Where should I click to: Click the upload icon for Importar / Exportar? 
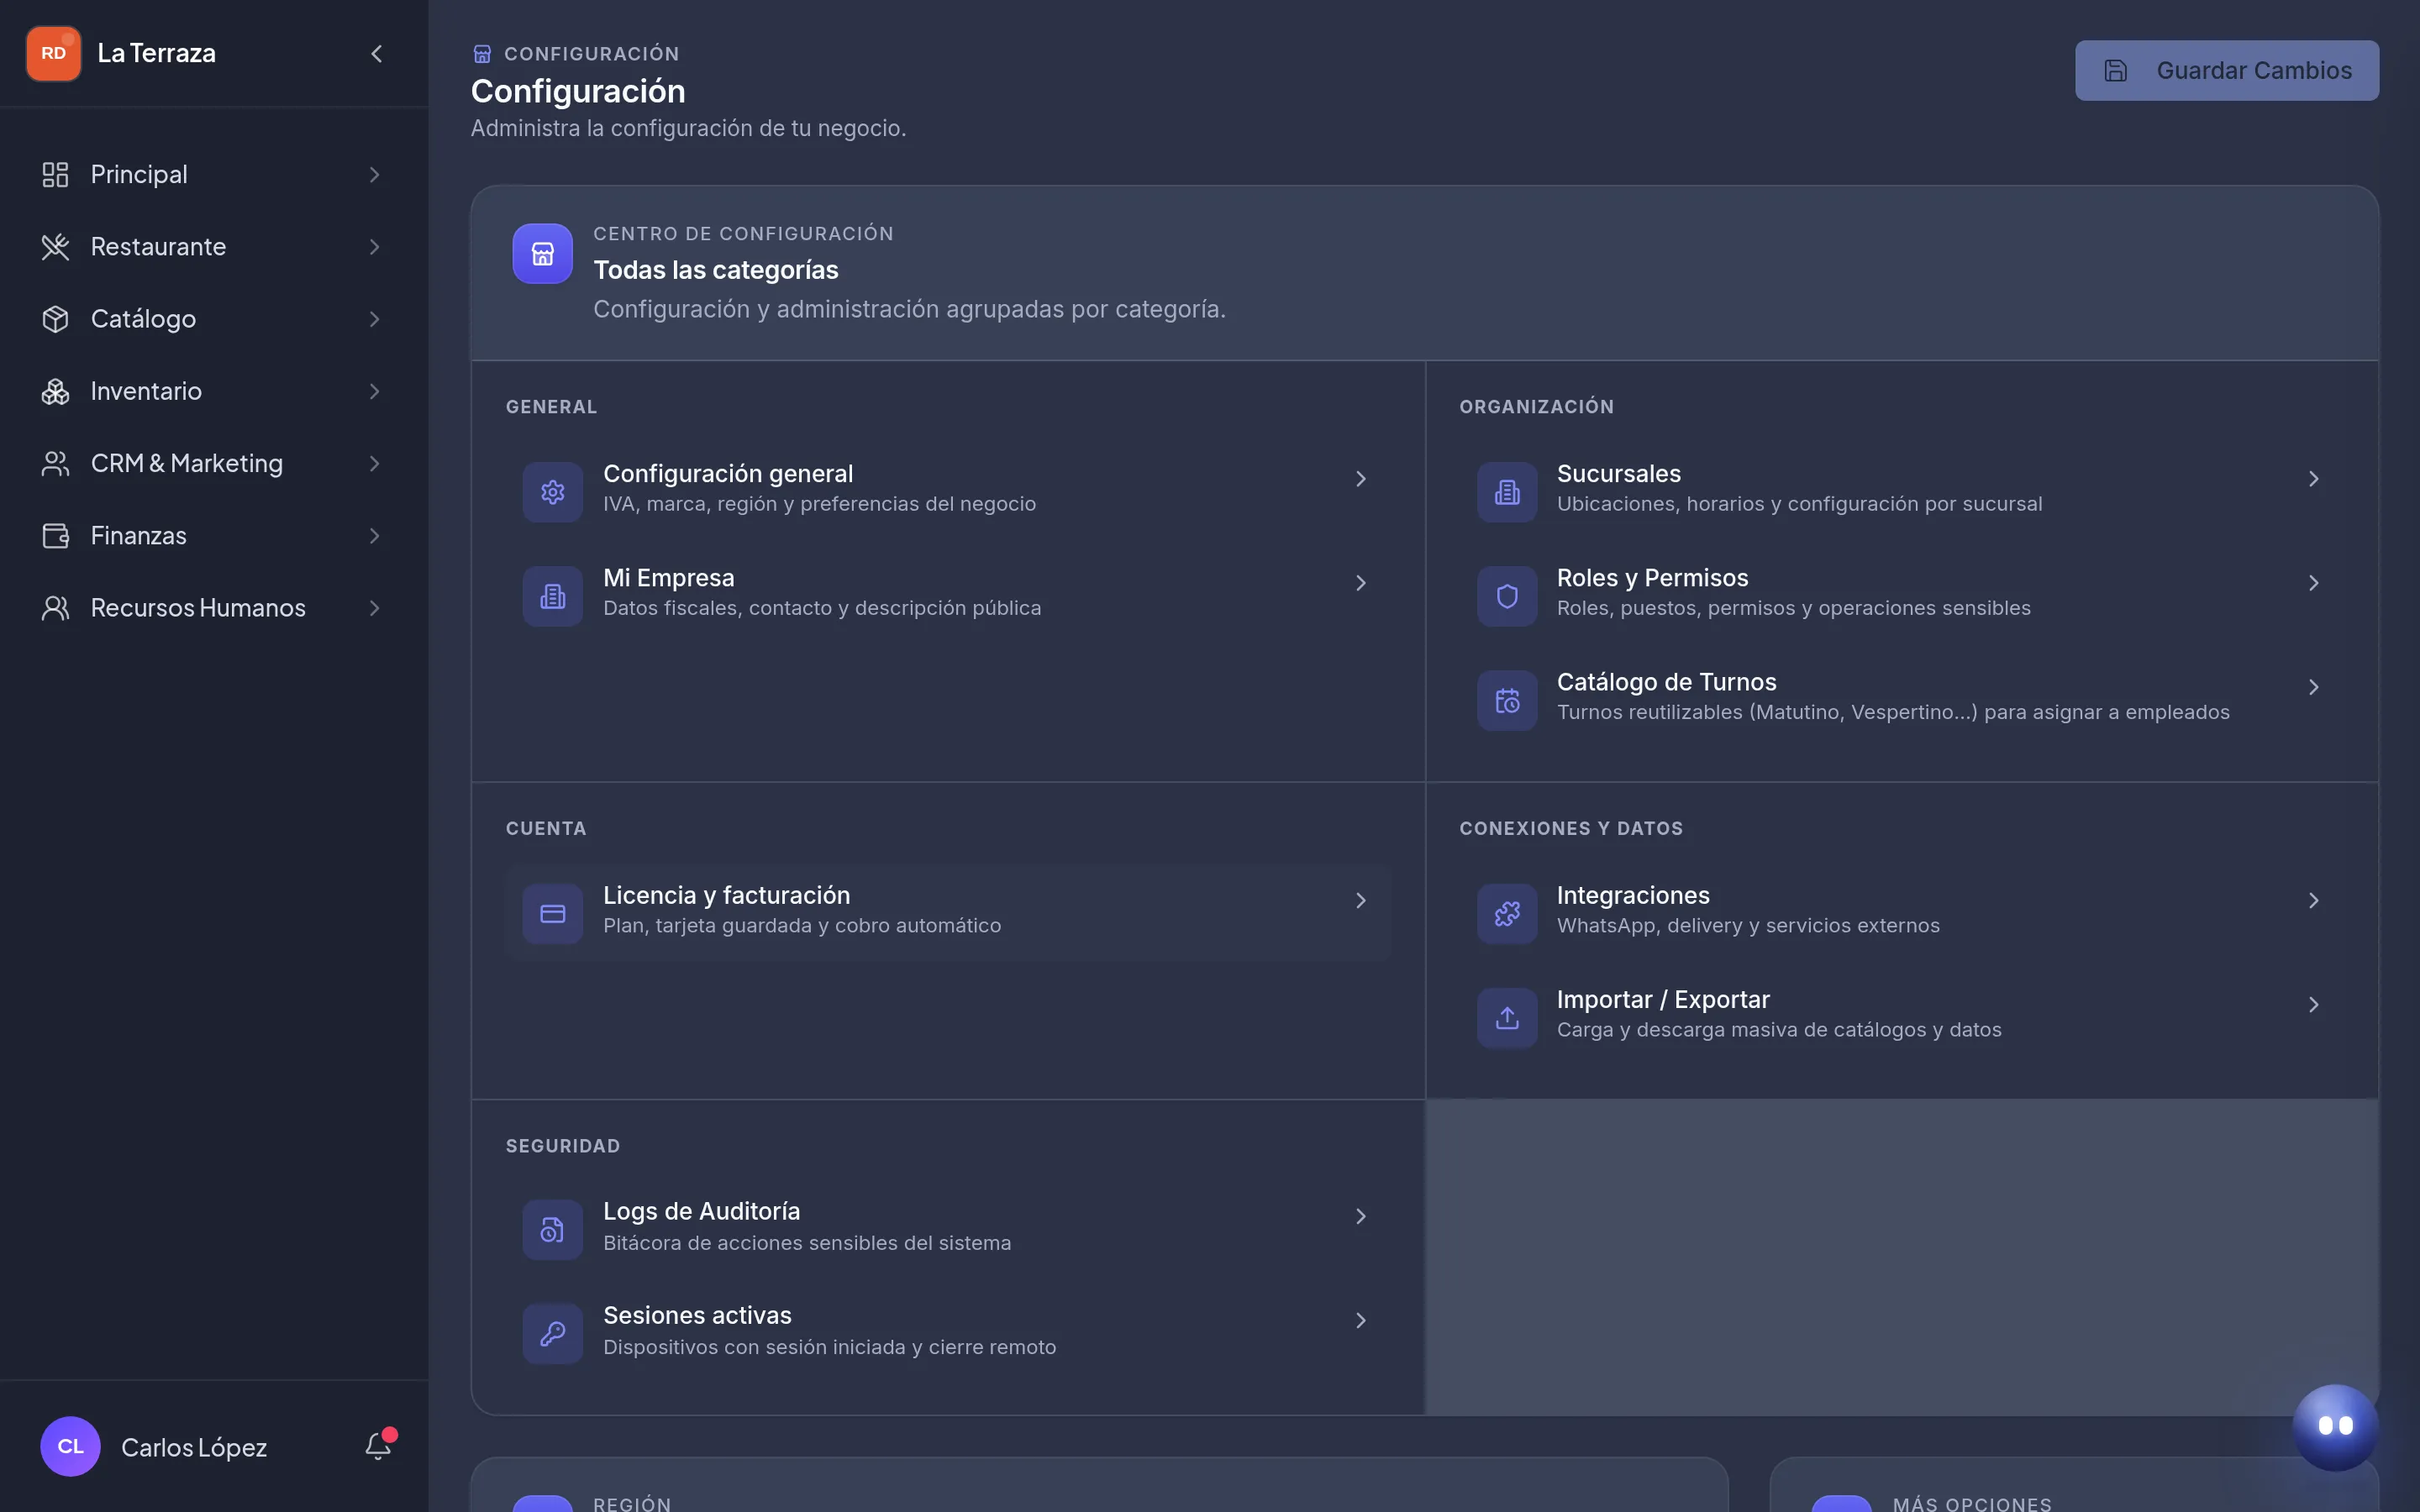tap(1507, 1017)
